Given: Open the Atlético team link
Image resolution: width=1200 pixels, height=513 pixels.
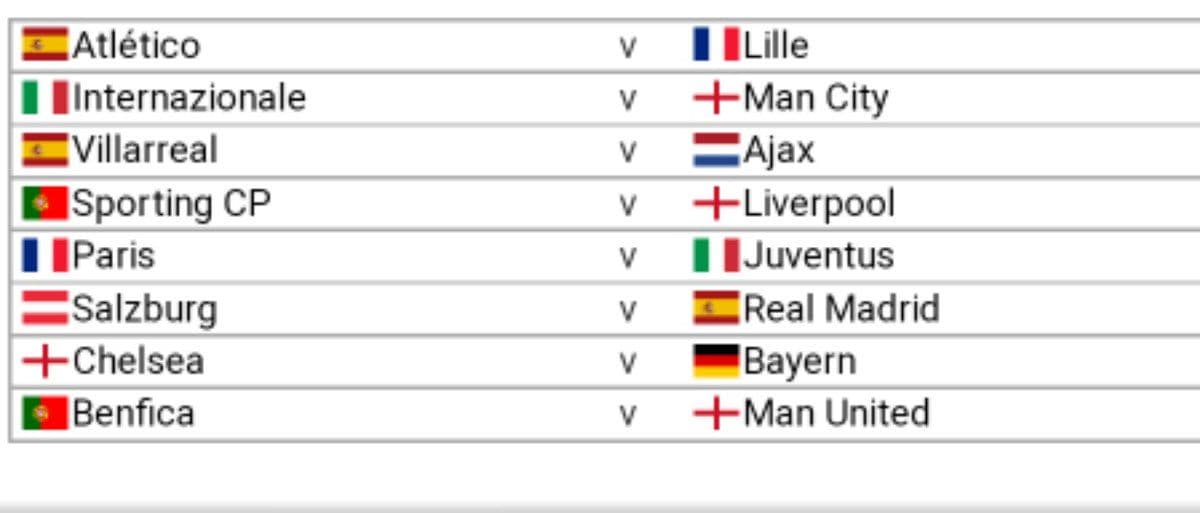Looking at the screenshot, I should [136, 45].
